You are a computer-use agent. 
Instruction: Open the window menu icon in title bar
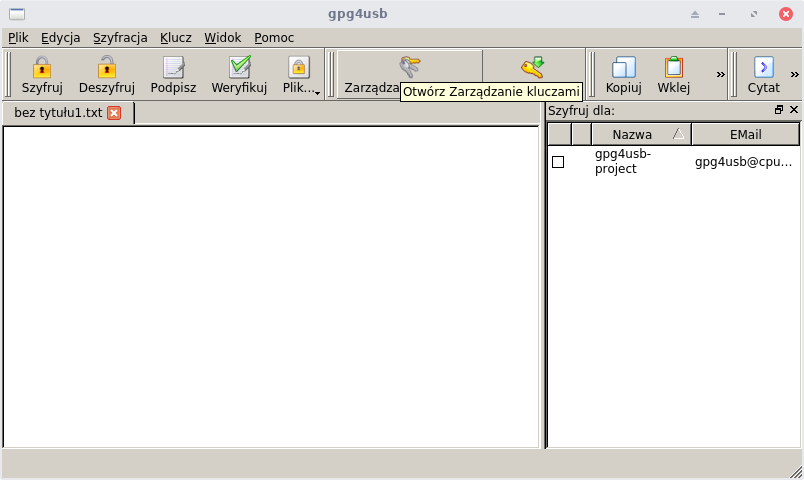pyautogui.click(x=17, y=14)
